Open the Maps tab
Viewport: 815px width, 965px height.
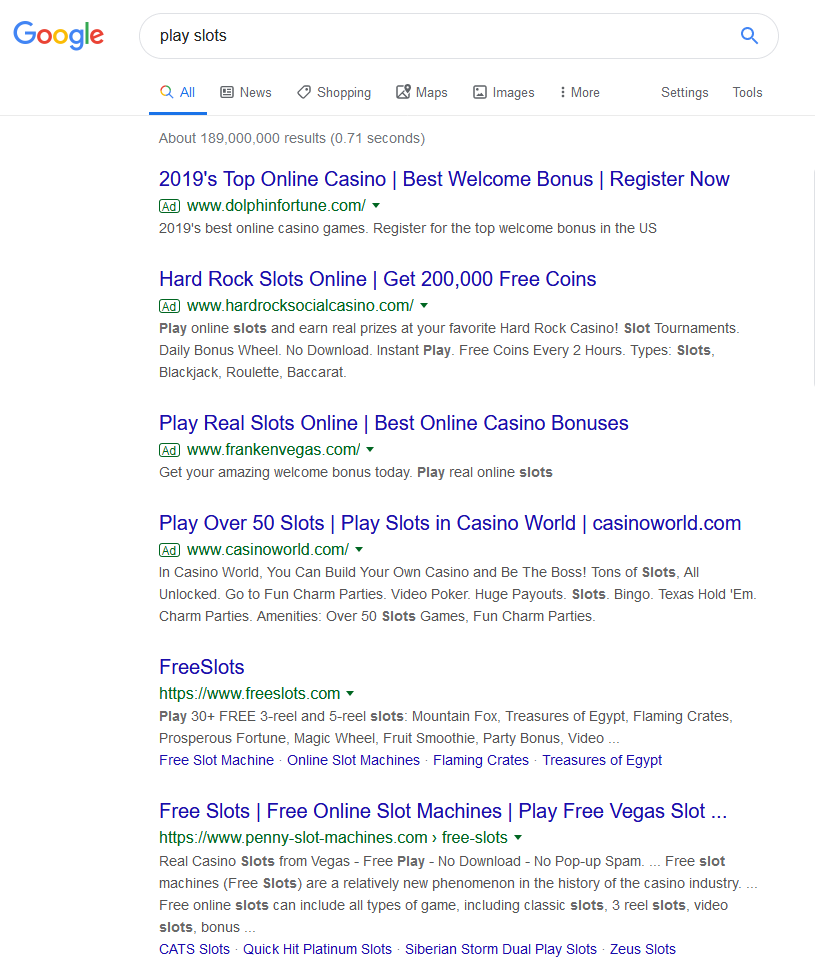click(x=422, y=92)
